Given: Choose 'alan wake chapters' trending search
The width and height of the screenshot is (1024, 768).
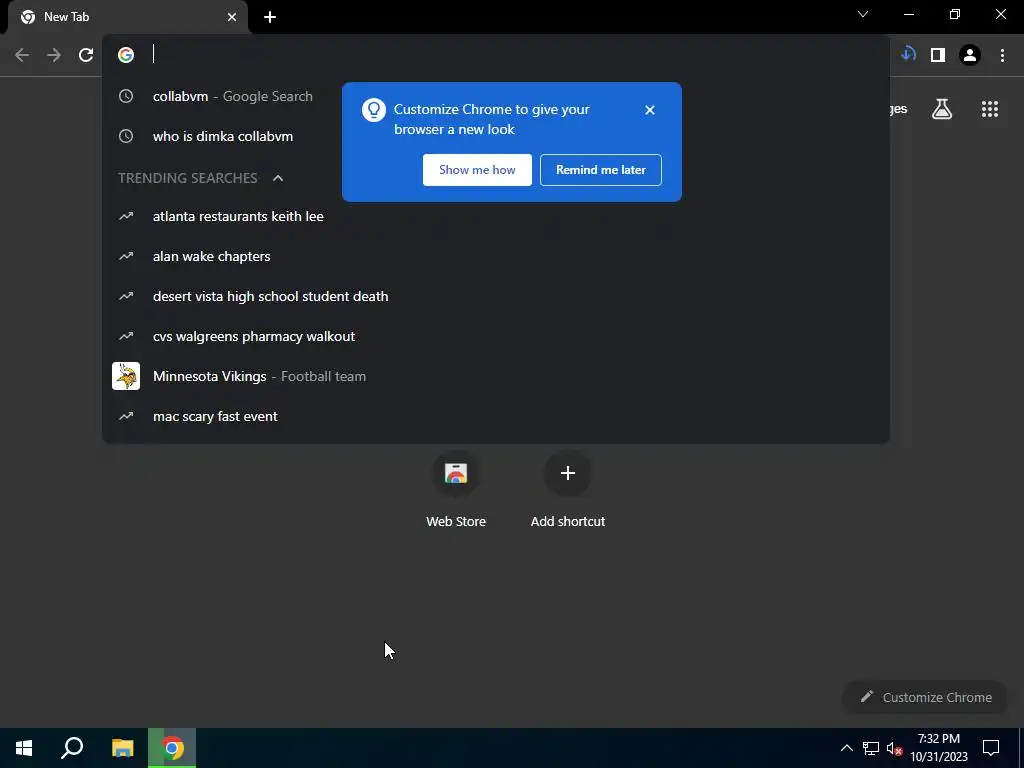Looking at the screenshot, I should [496, 256].
